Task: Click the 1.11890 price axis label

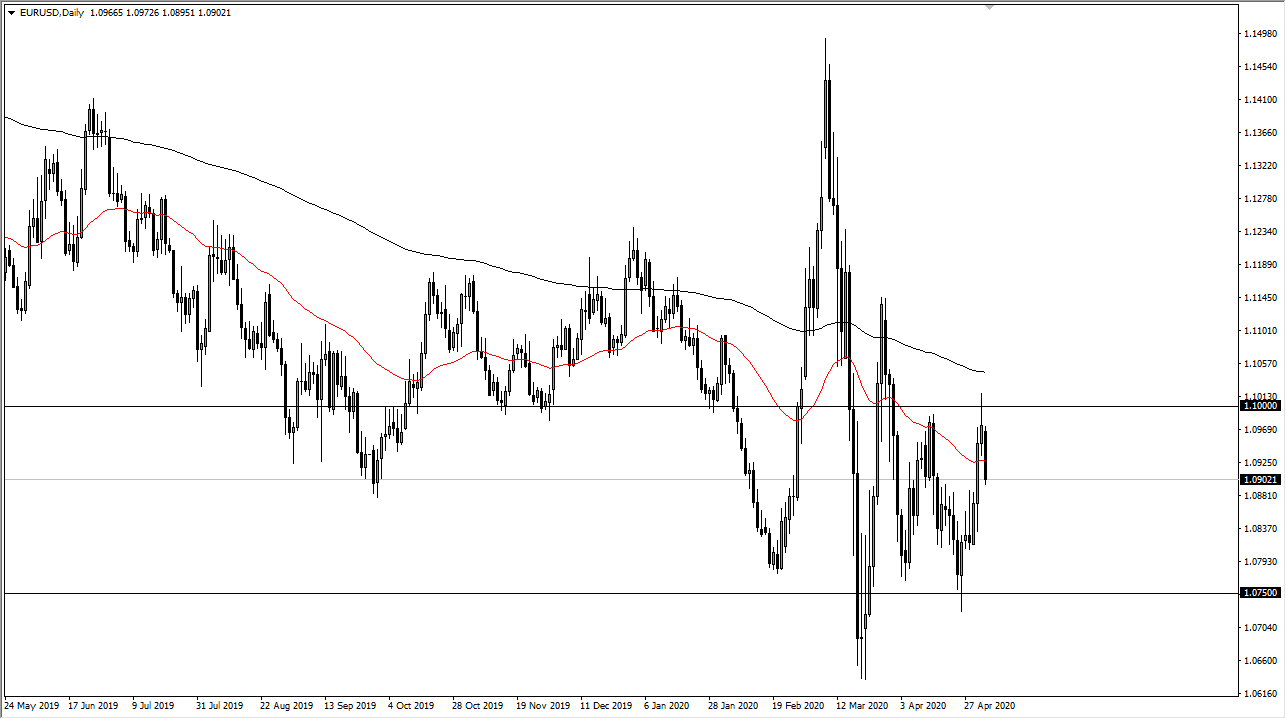Action: (x=1262, y=265)
